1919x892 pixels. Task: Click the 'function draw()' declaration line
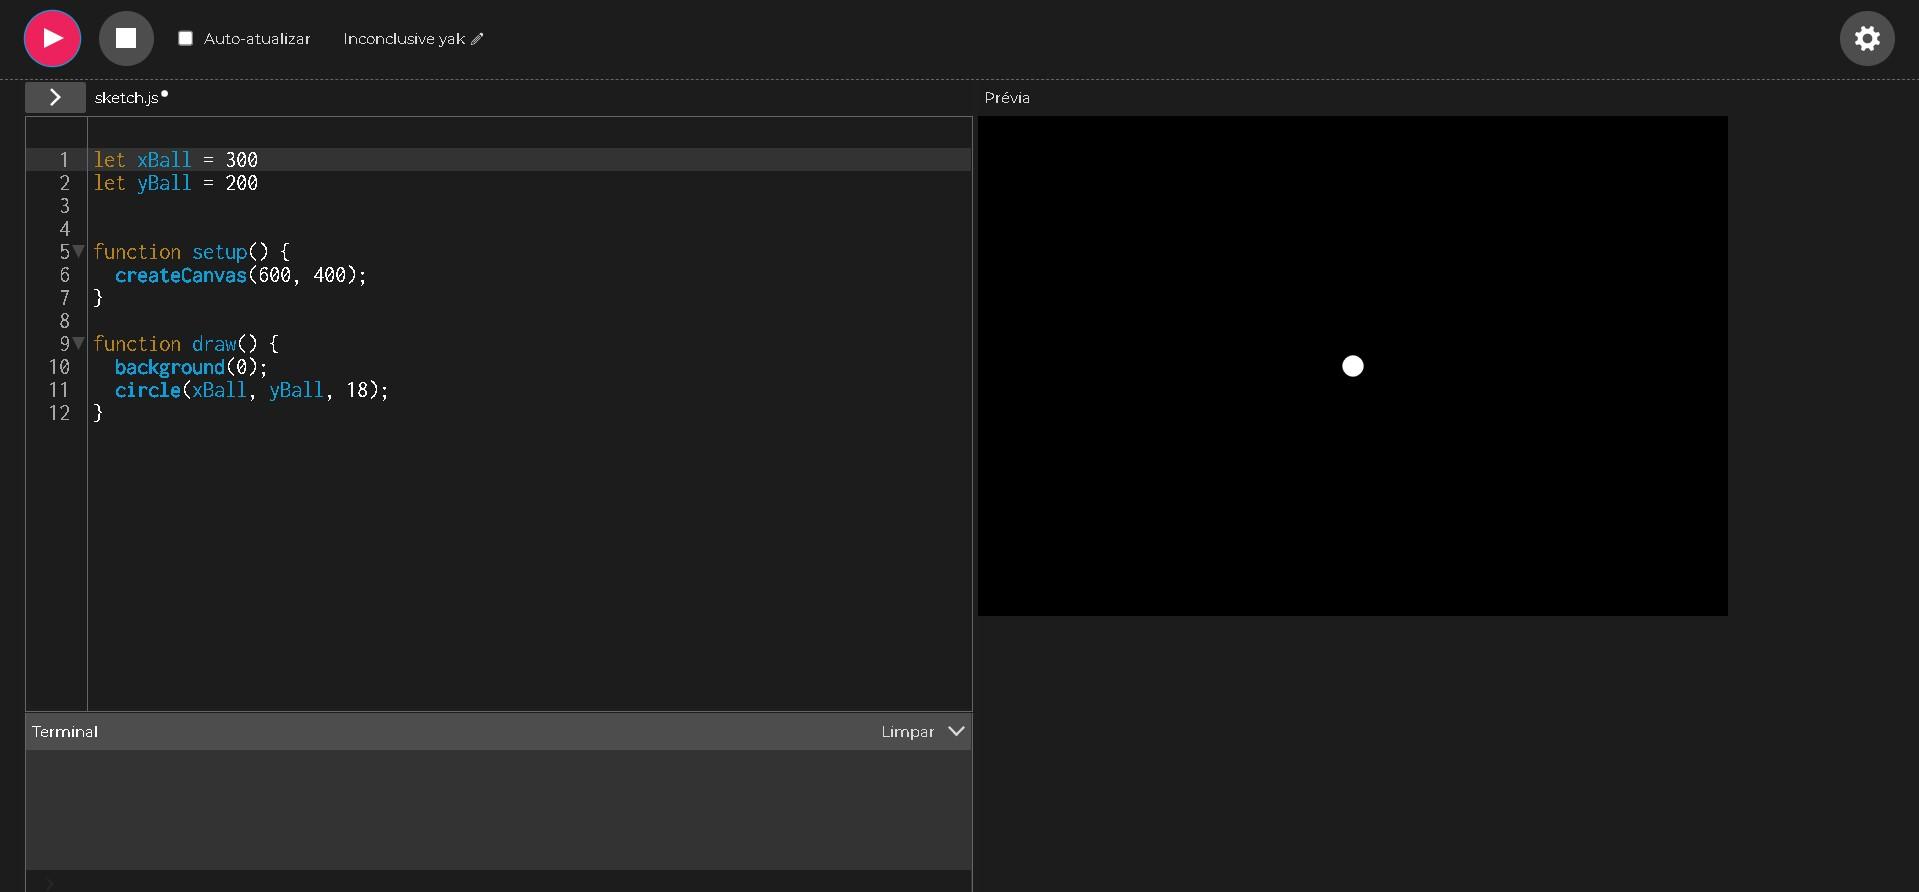click(x=186, y=344)
